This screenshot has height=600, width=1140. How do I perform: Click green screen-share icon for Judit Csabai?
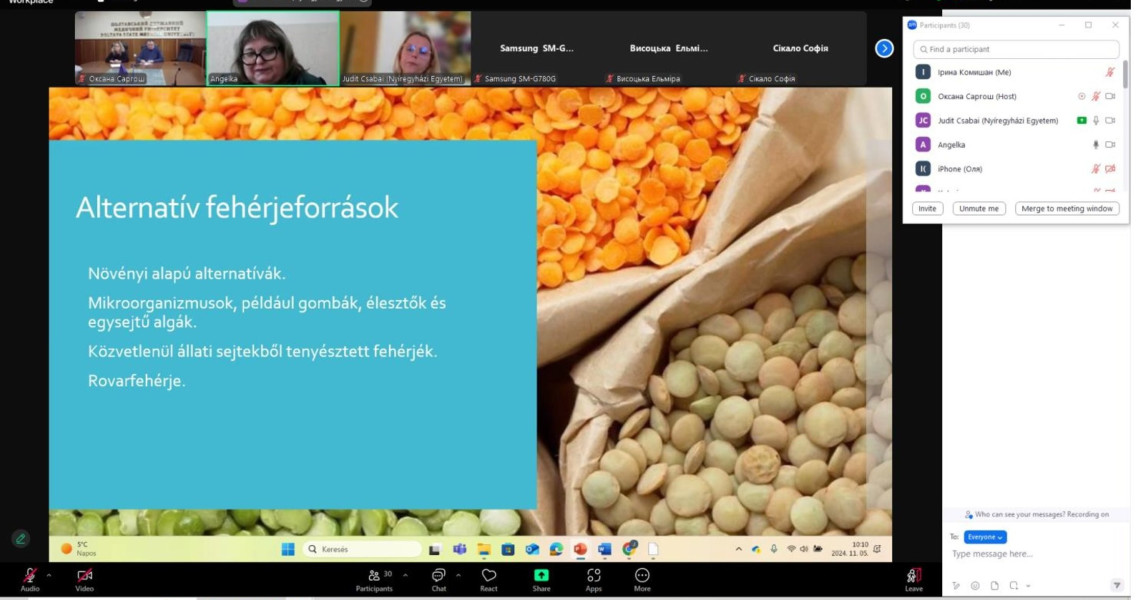coord(1081,121)
